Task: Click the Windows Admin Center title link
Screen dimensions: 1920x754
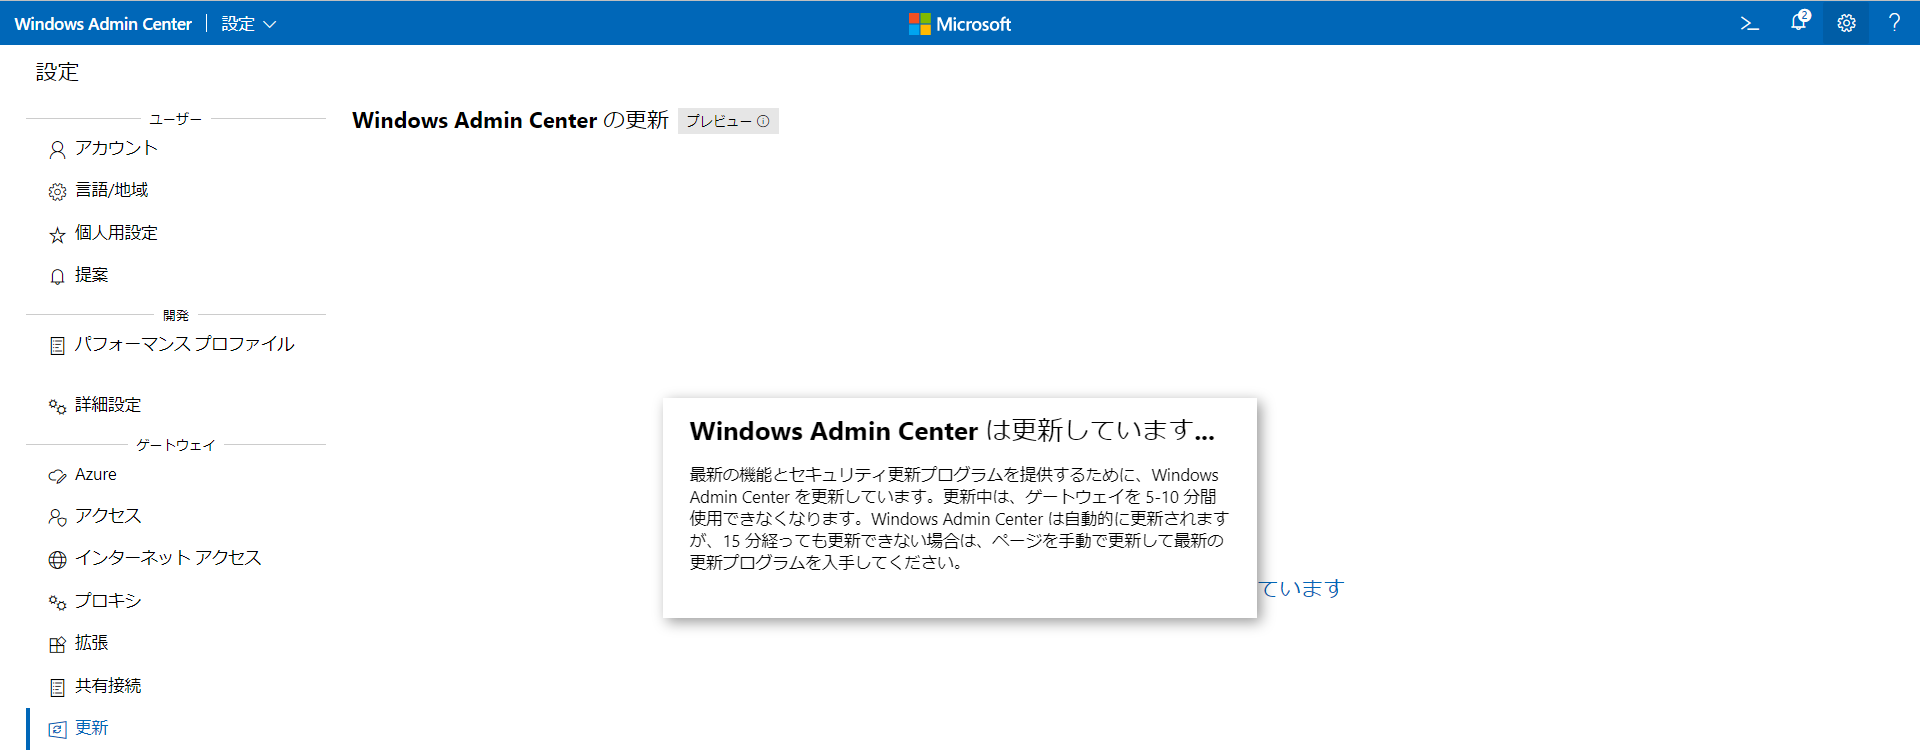Action: pyautogui.click(x=103, y=24)
